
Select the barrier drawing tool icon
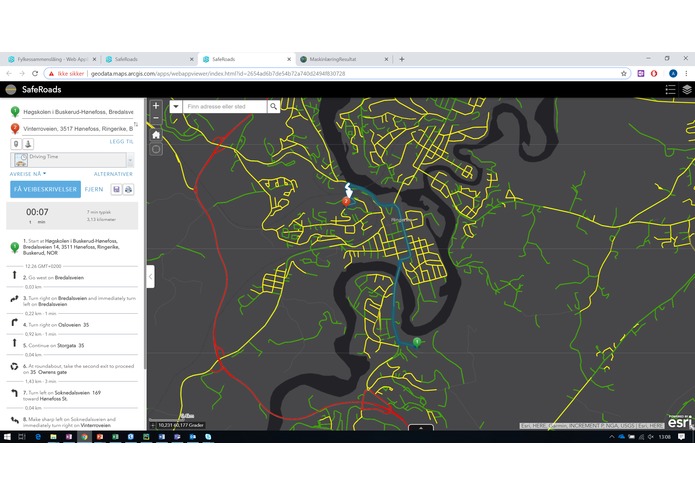28,144
